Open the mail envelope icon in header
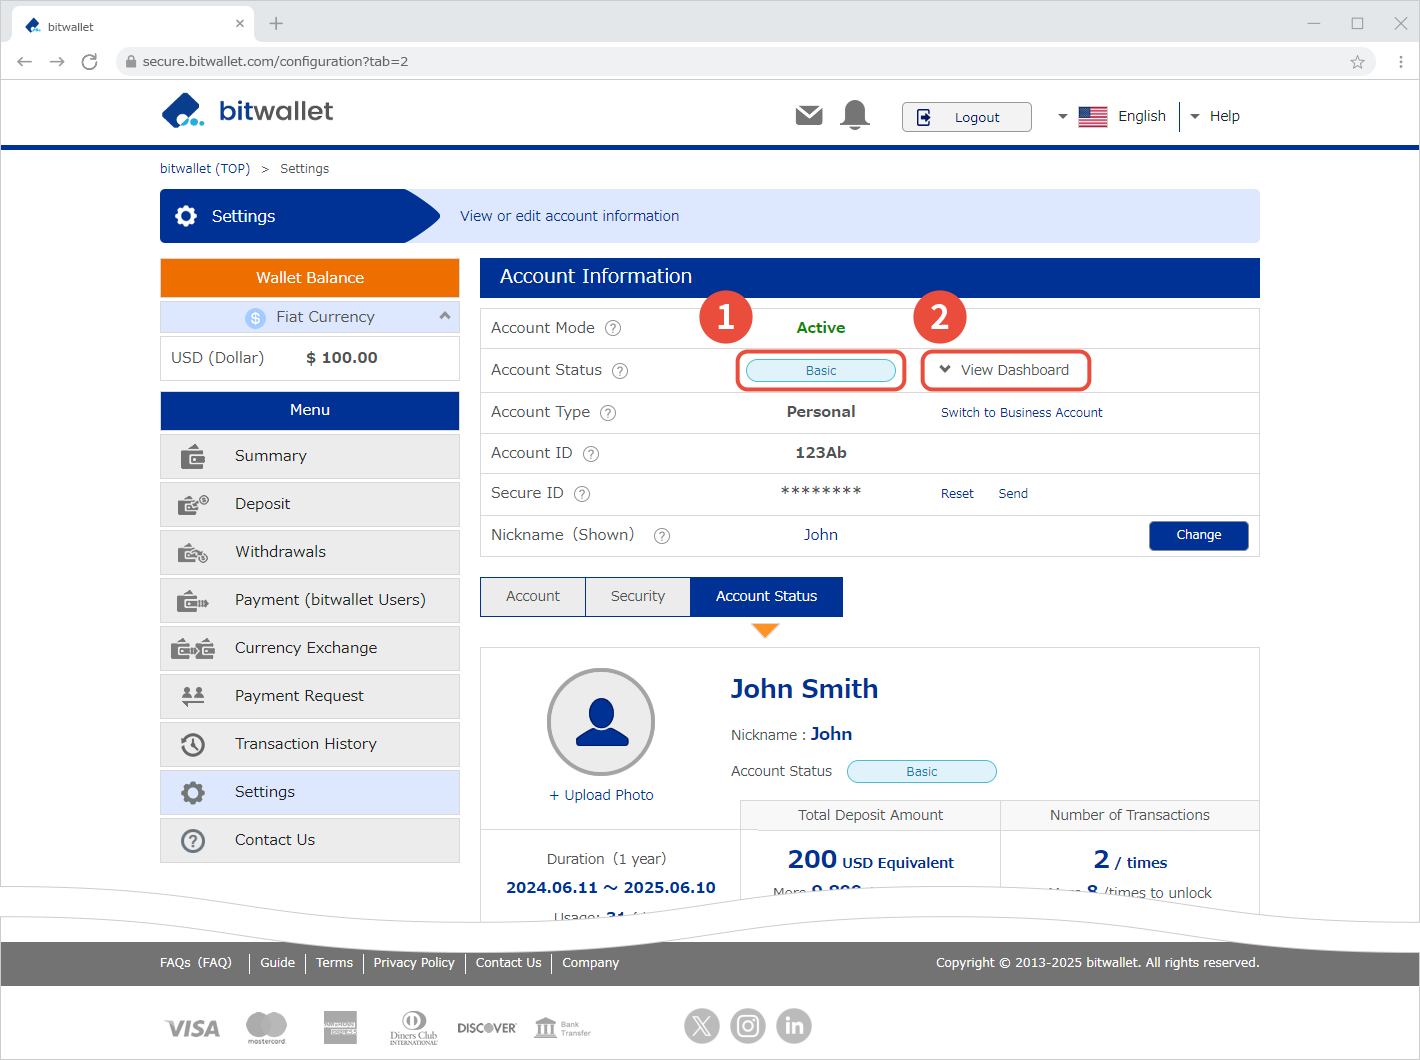This screenshot has width=1420, height=1060. pos(808,116)
